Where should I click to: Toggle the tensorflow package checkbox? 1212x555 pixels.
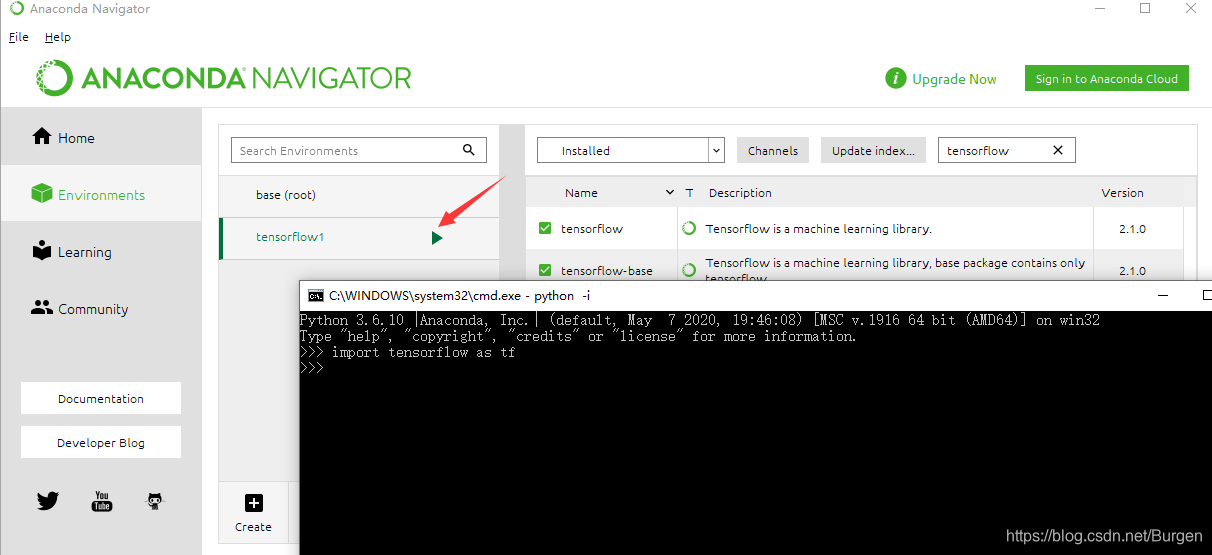point(545,228)
